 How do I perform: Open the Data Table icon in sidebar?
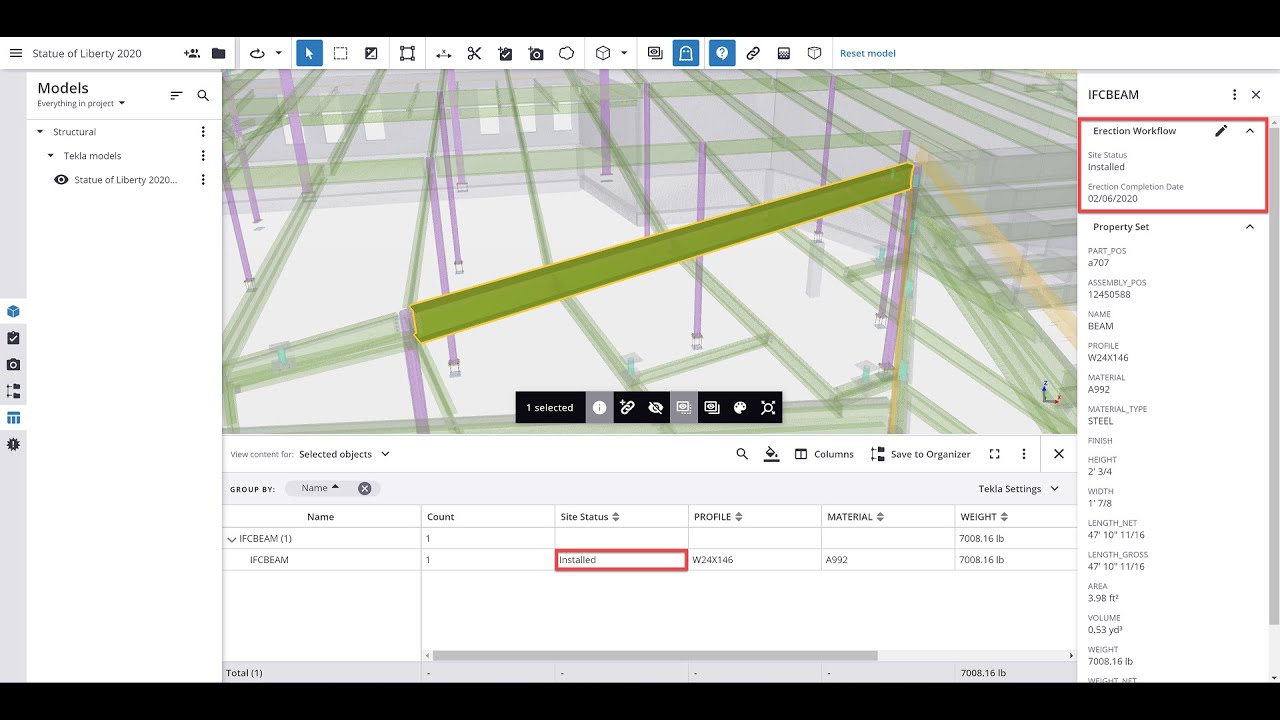[13, 418]
